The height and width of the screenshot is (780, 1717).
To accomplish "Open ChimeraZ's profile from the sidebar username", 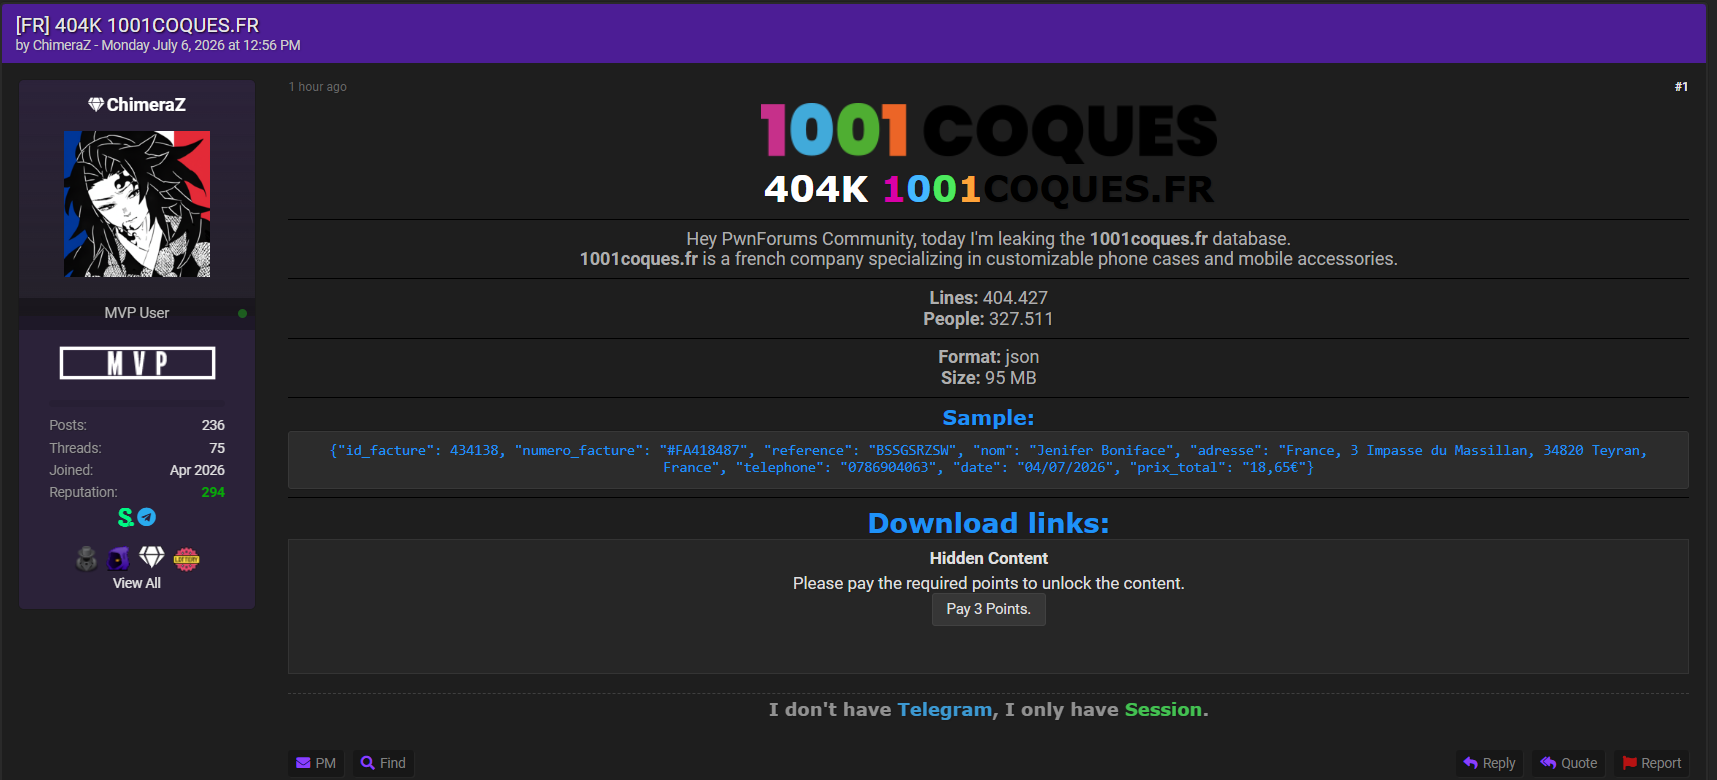I will (x=146, y=105).
